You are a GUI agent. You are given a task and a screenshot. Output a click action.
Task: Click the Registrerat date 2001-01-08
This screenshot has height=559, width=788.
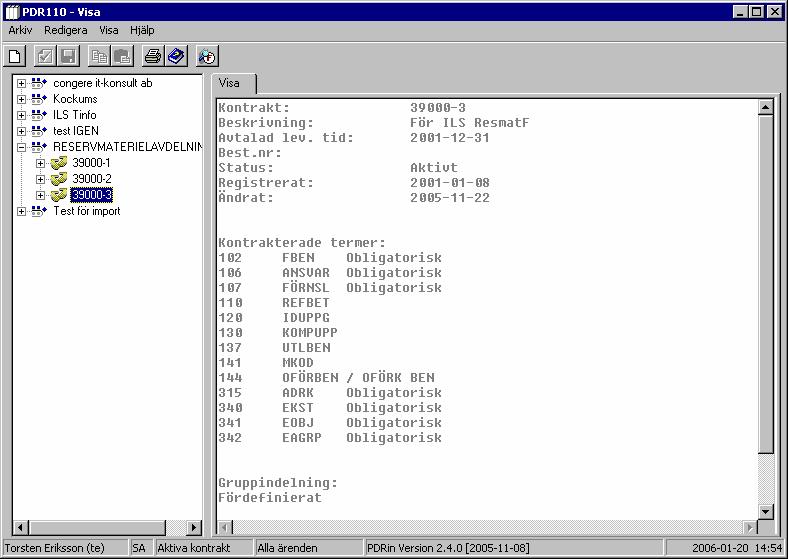pos(450,182)
